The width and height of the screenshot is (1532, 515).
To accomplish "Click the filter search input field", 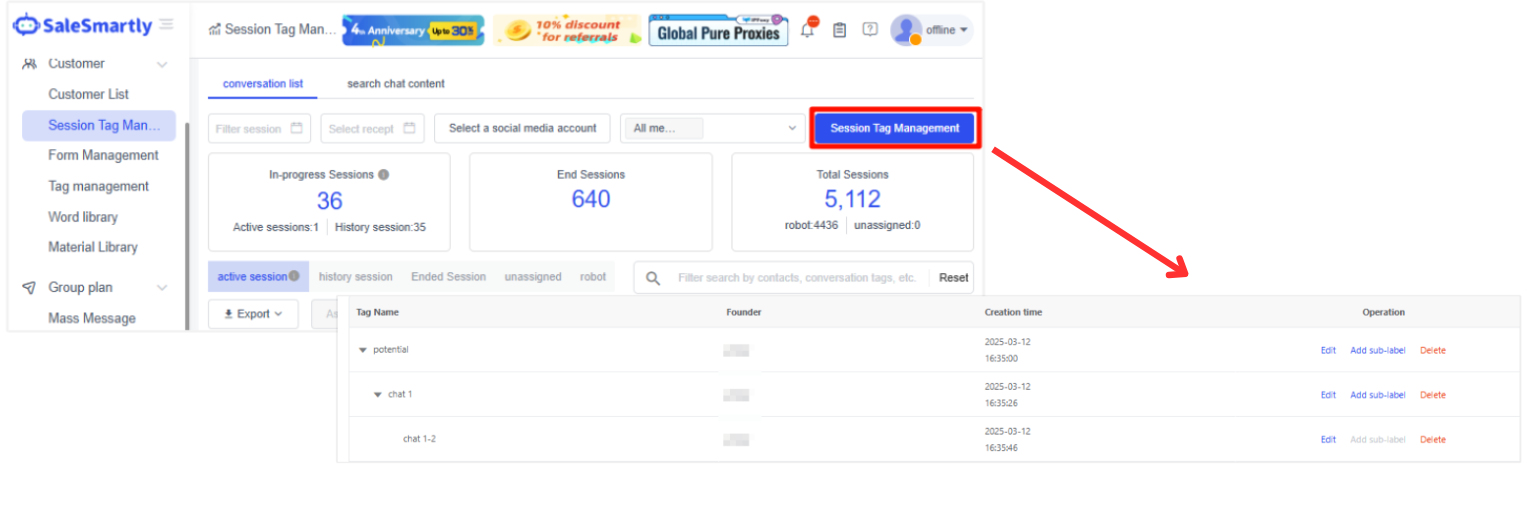I will [x=796, y=278].
